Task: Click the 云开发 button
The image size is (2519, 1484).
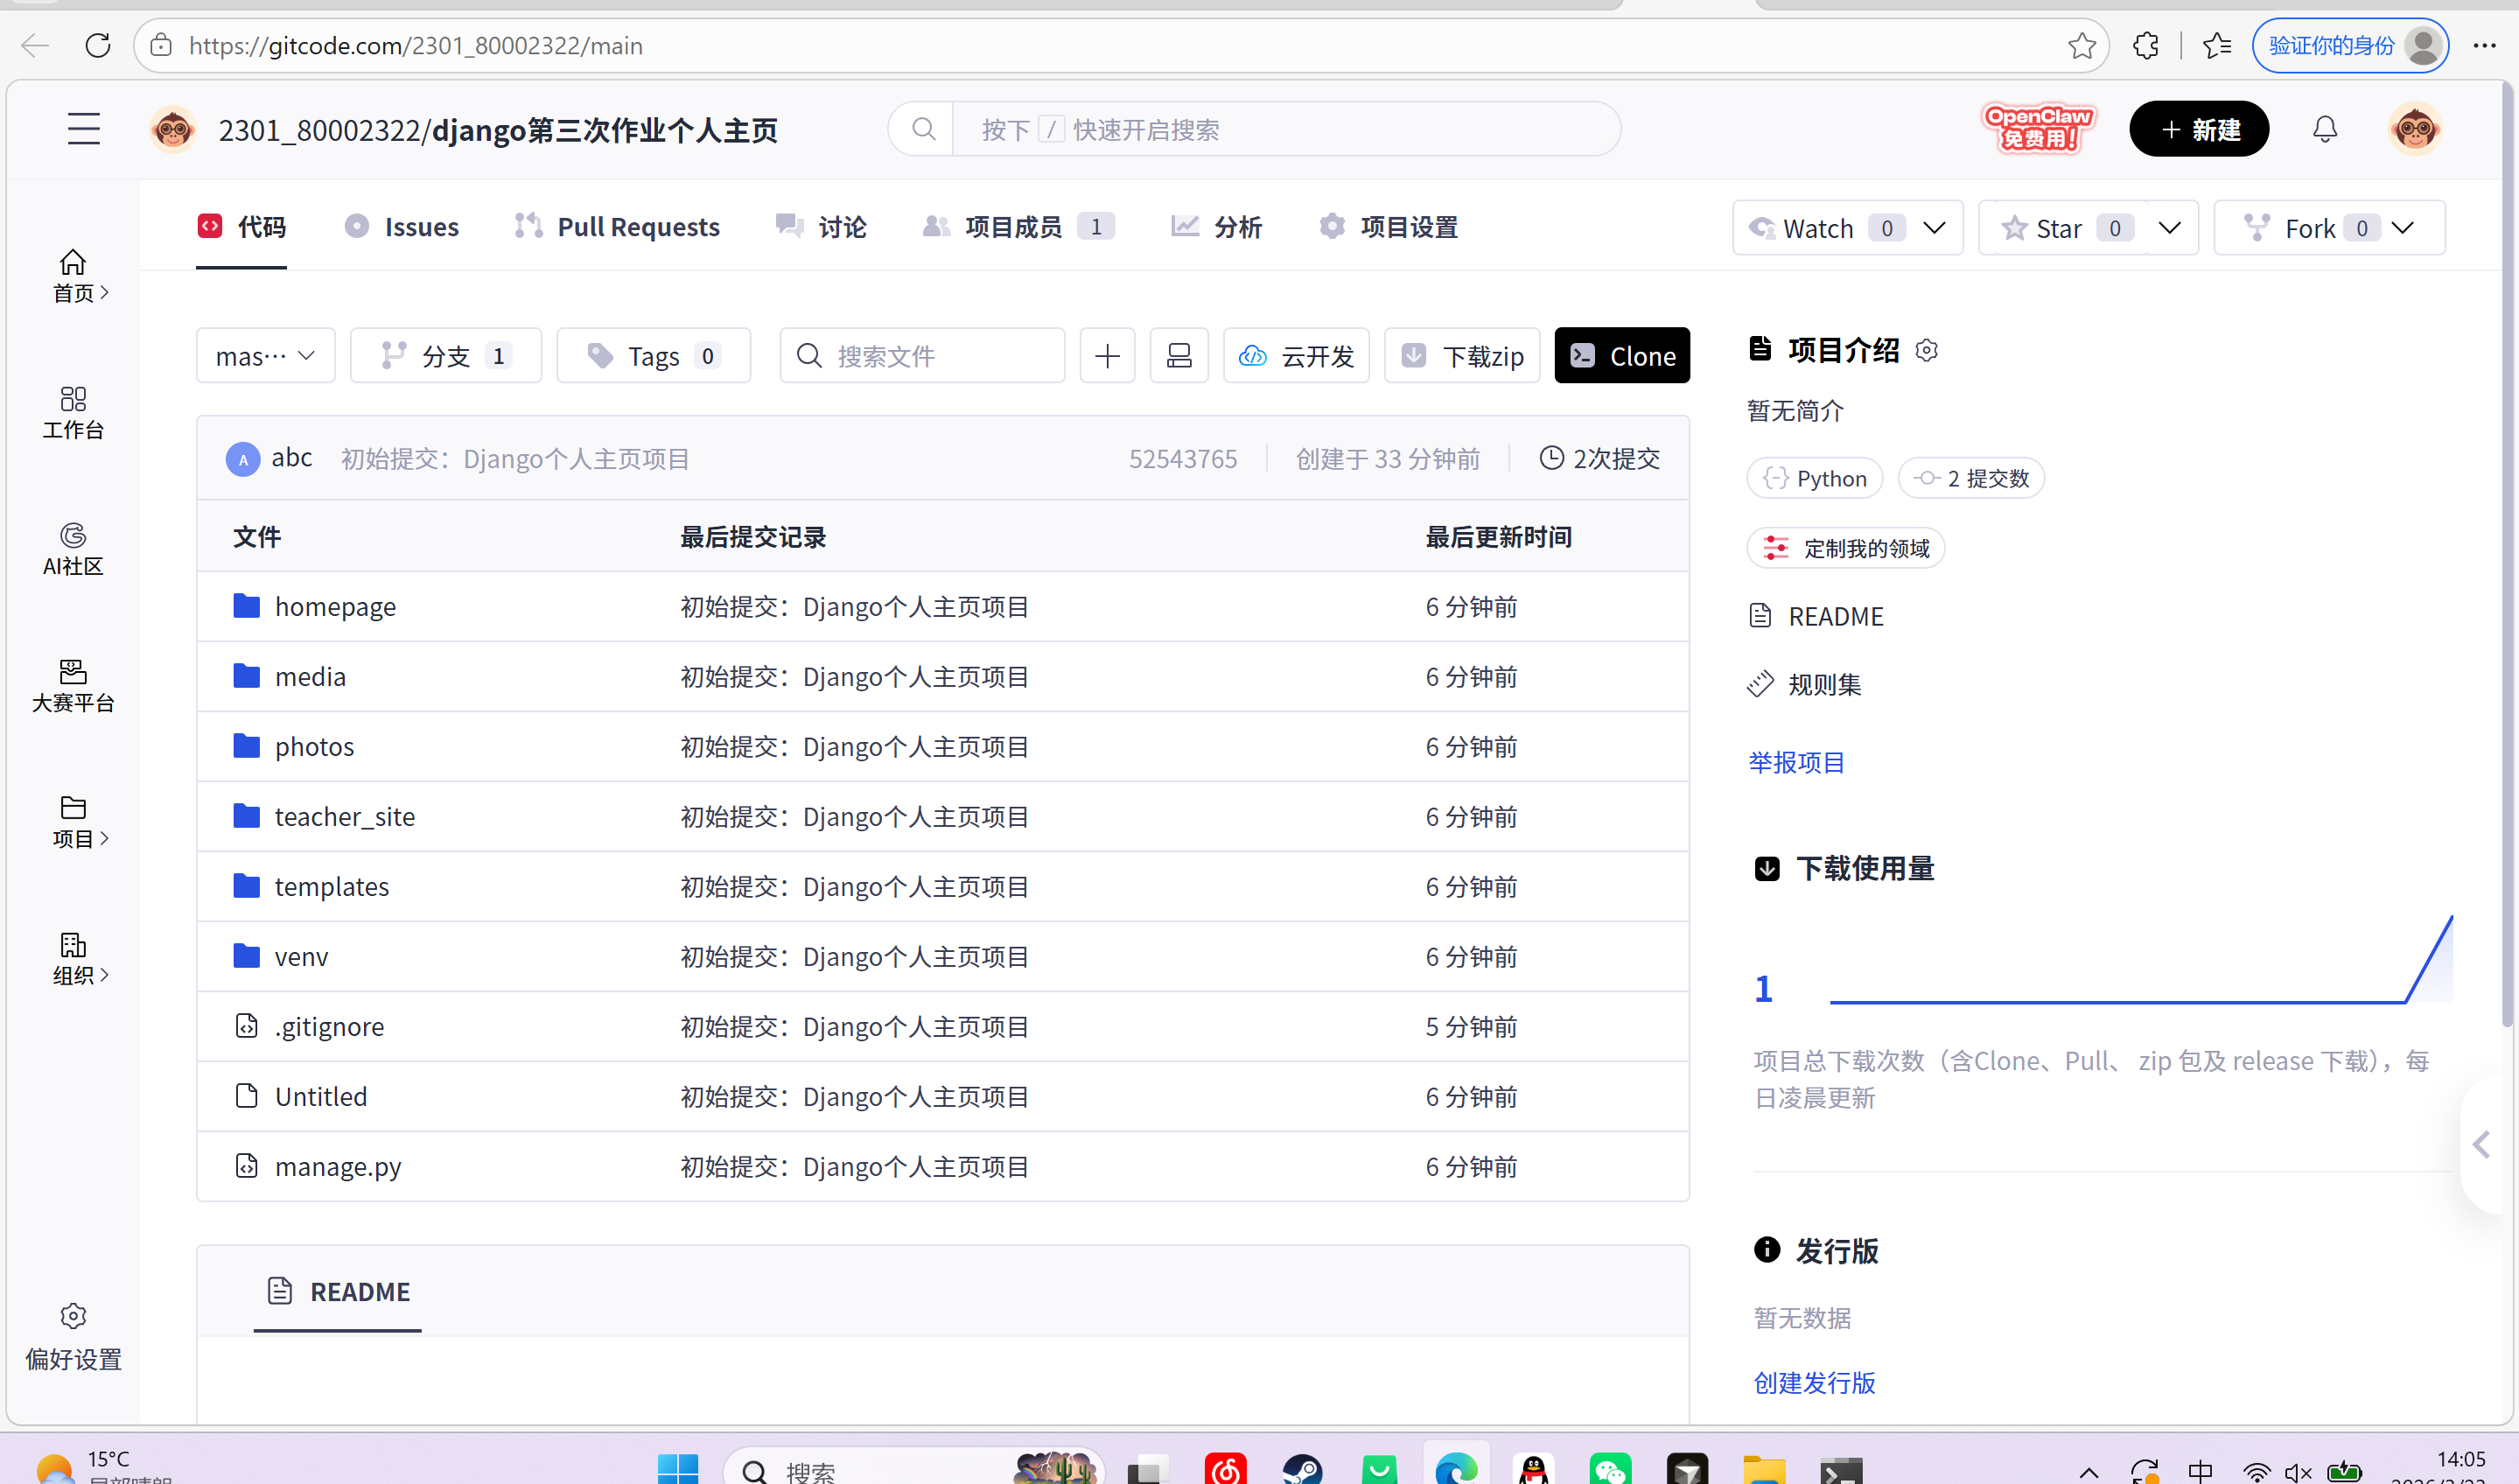Action: [x=1296, y=356]
